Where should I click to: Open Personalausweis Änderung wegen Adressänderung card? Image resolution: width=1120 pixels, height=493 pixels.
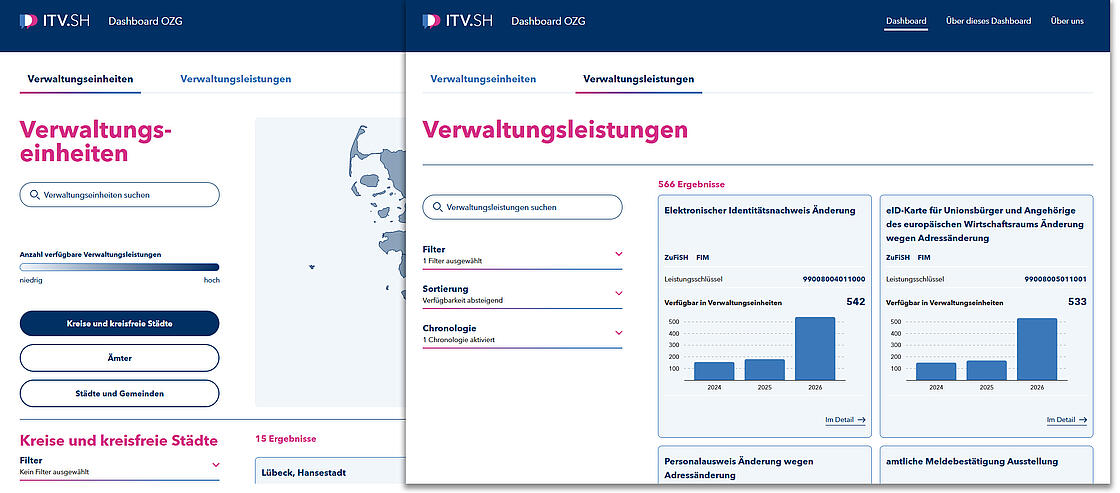click(764, 464)
